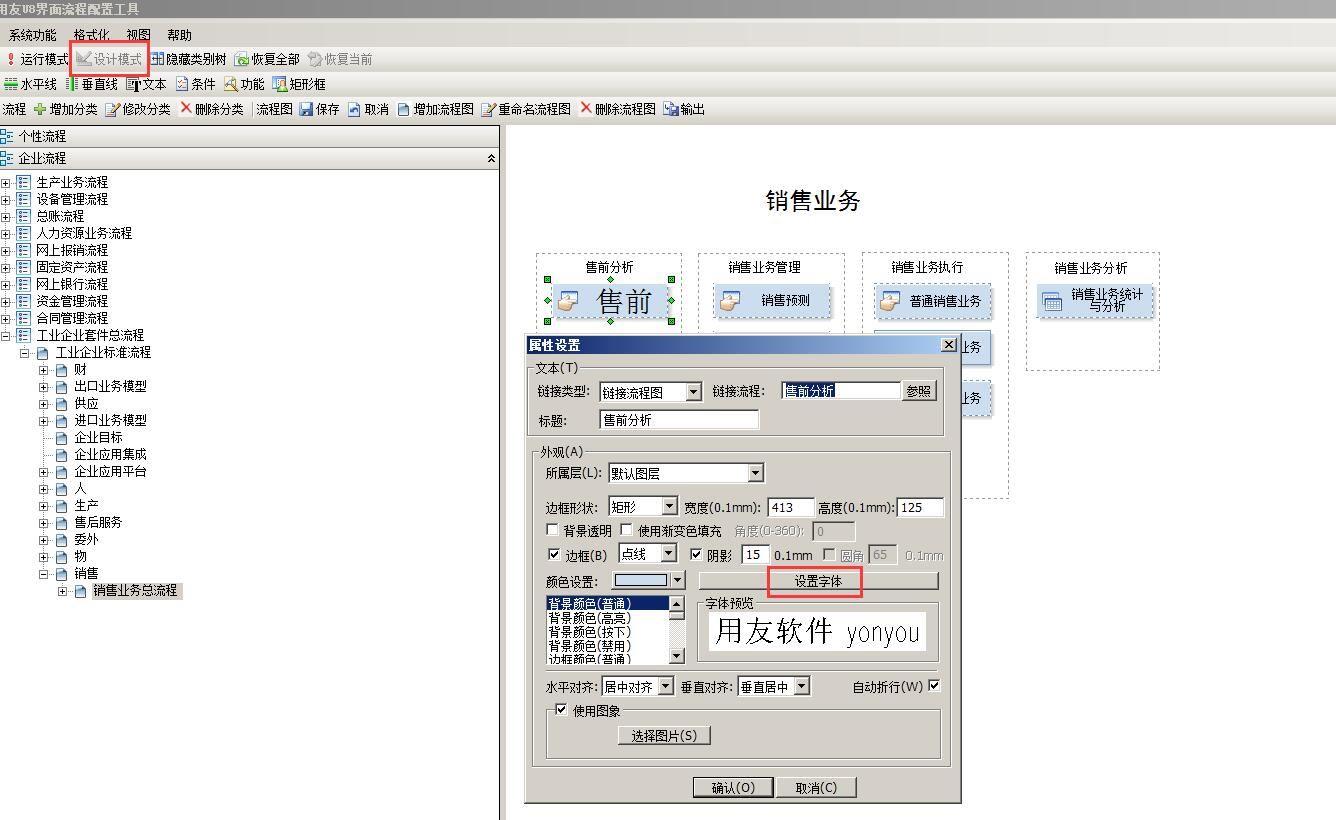Click the 销售业务统计与分析 node
The width and height of the screenshot is (1336, 820).
[x=1095, y=300]
